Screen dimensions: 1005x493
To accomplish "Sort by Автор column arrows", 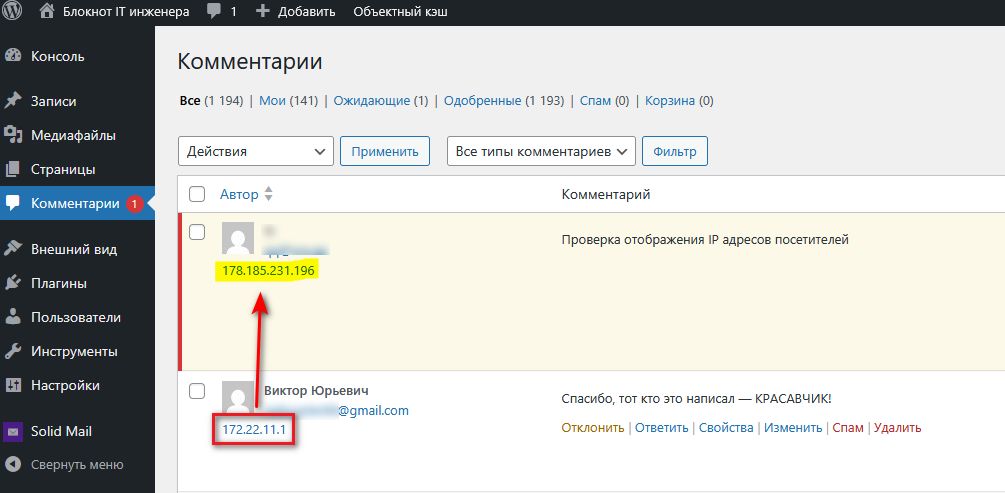I will click(268, 194).
